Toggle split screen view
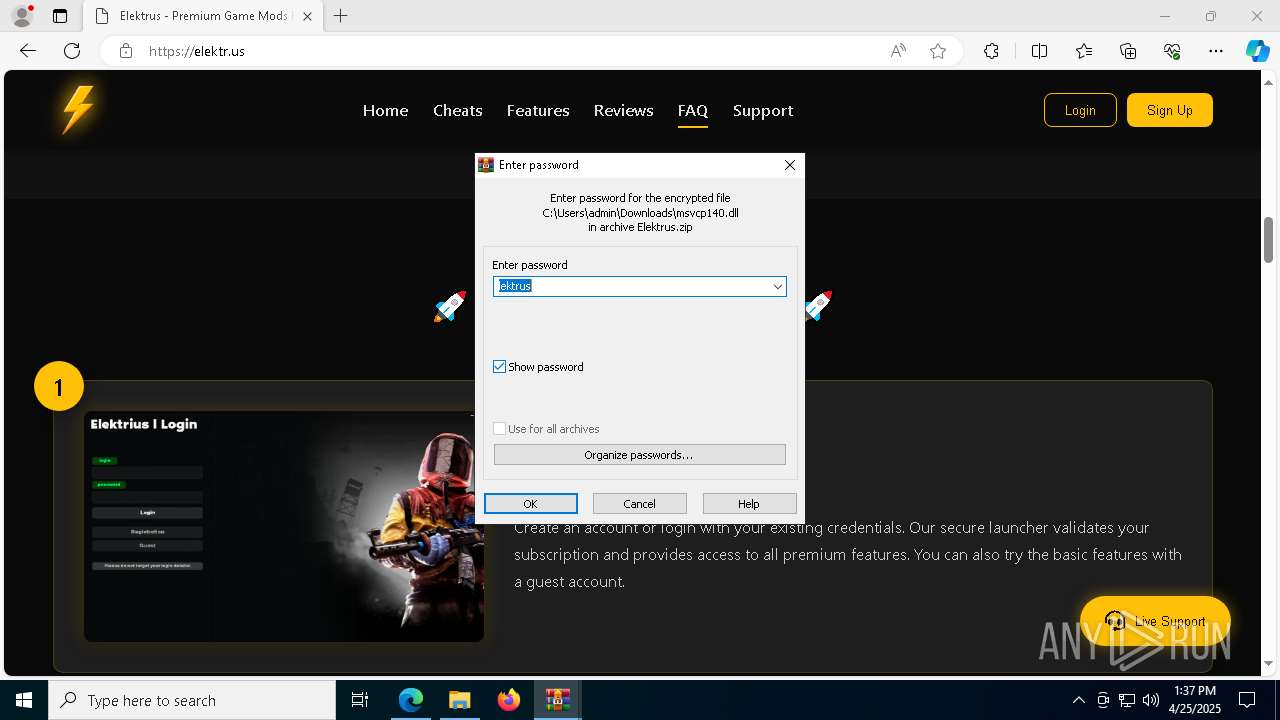 [1039, 51]
